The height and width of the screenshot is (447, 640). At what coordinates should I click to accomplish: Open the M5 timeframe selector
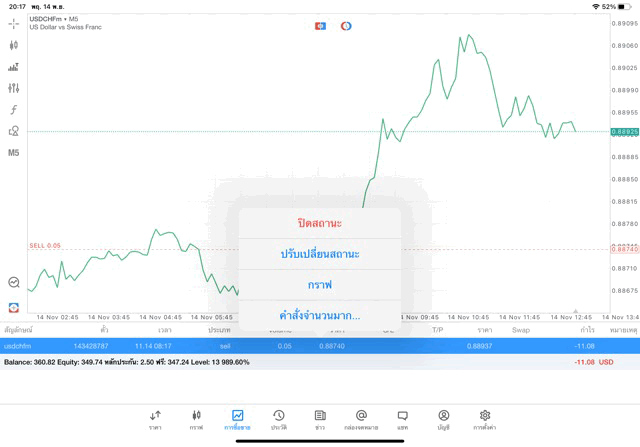pos(14,153)
